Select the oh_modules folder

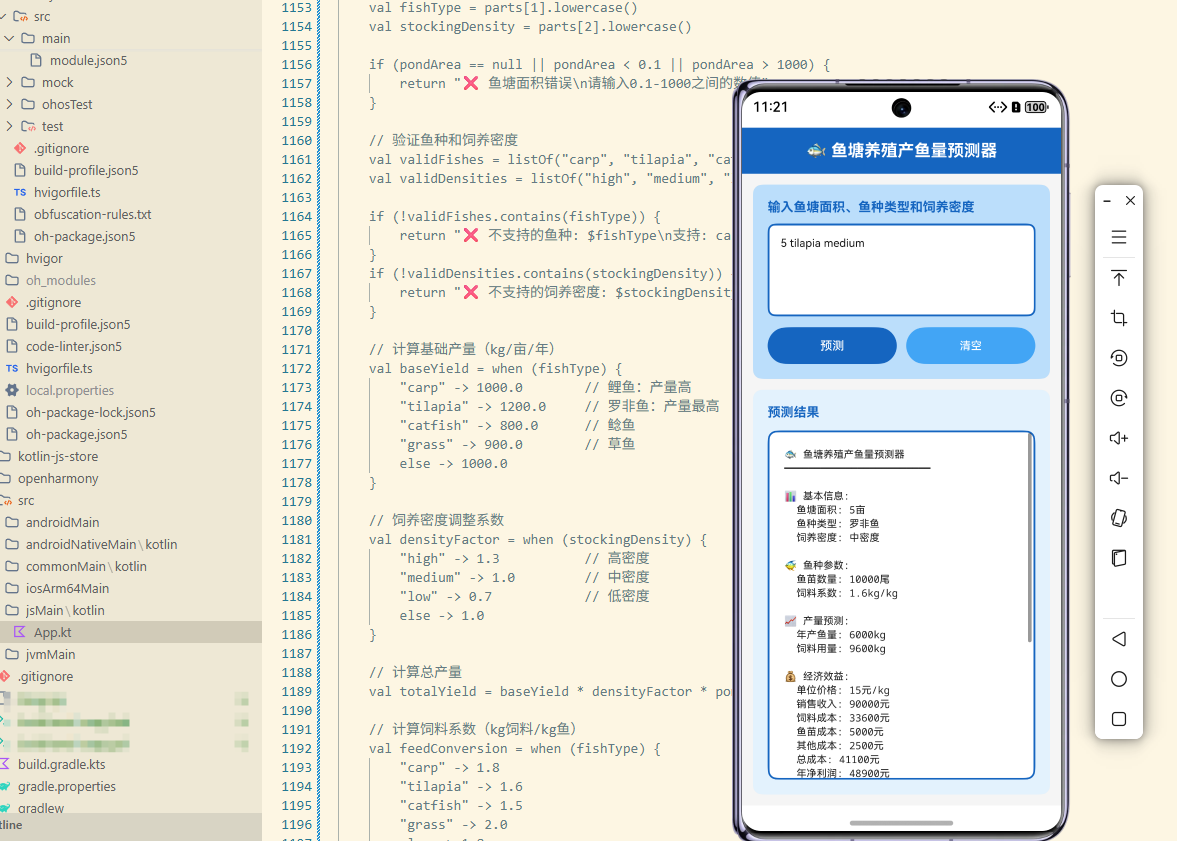[x=61, y=280]
